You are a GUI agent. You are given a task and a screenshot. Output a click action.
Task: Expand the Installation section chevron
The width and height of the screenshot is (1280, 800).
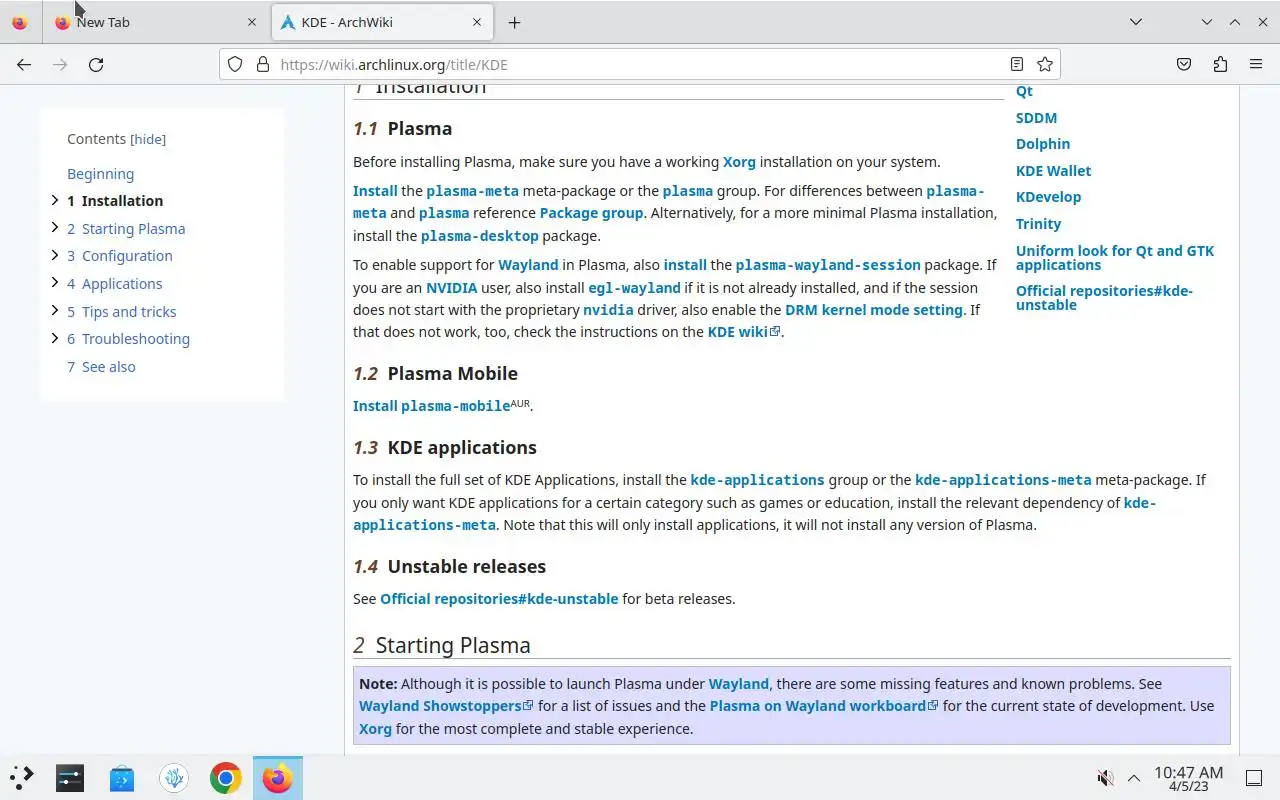(x=55, y=200)
